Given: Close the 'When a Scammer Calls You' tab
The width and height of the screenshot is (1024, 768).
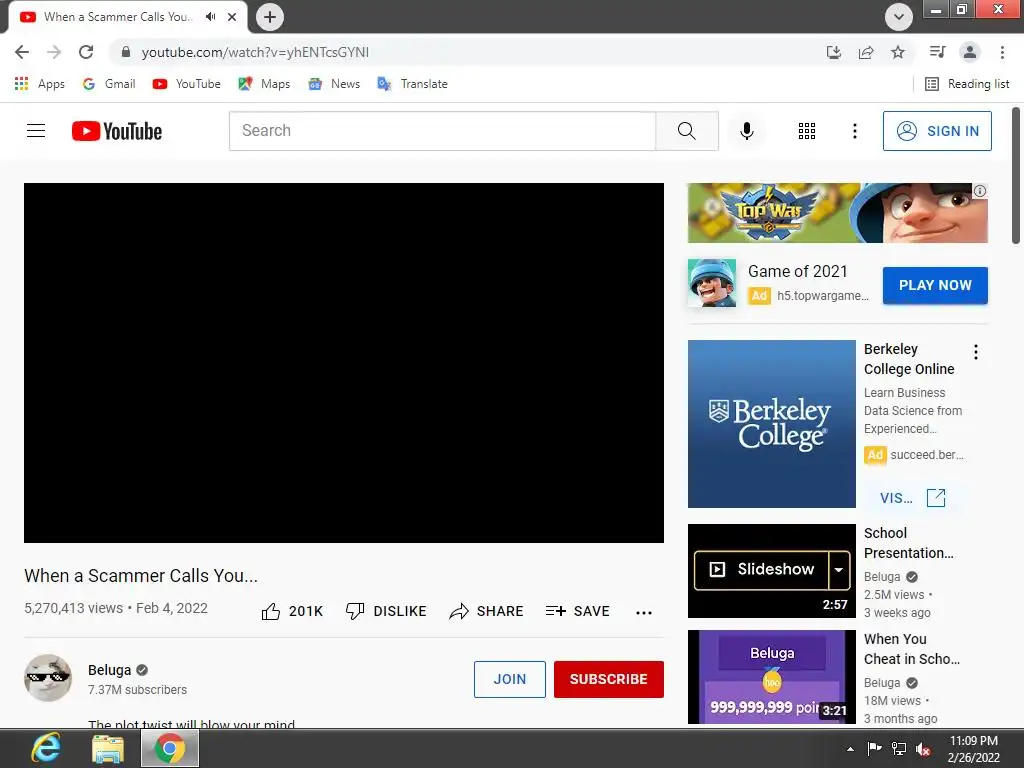Looking at the screenshot, I should pyautogui.click(x=232, y=17).
